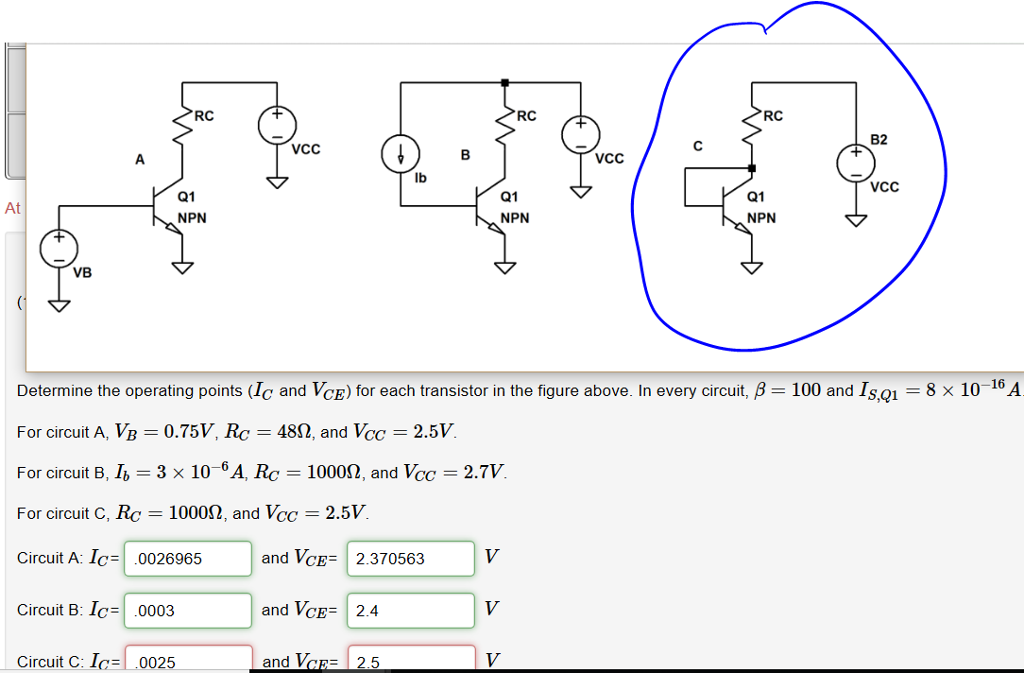1024x673 pixels.
Task: Click the Circuit A VCE field showing 2.370563
Action: [x=410, y=559]
